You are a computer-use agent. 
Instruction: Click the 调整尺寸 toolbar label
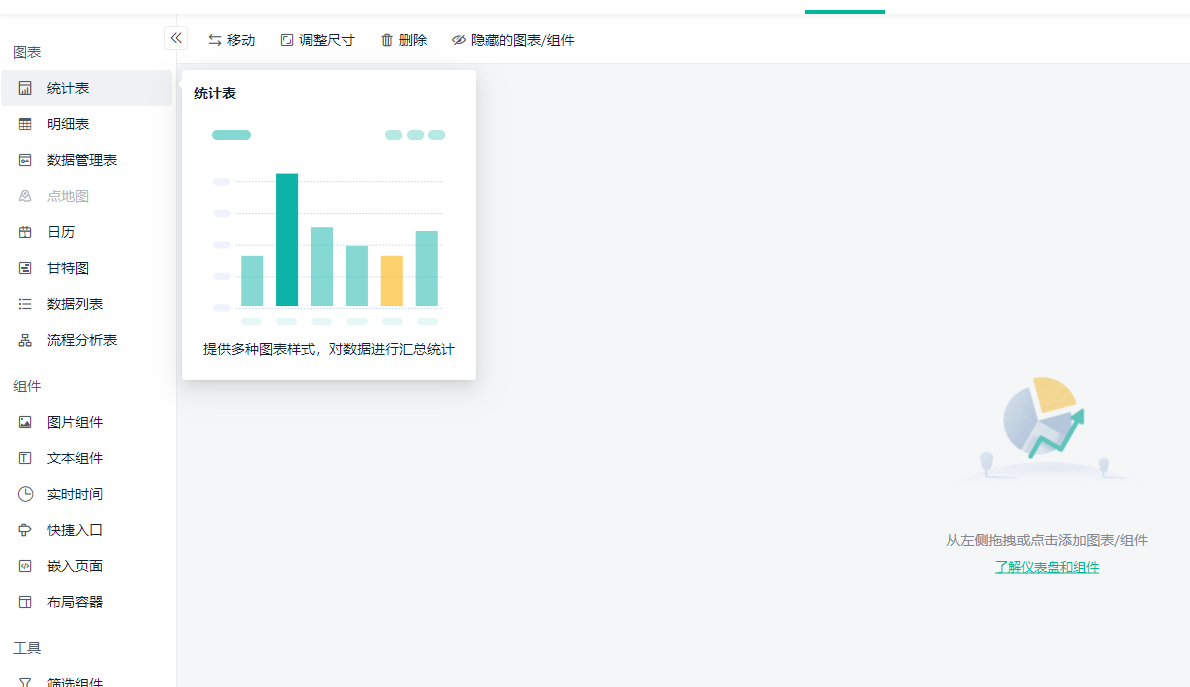coord(326,40)
